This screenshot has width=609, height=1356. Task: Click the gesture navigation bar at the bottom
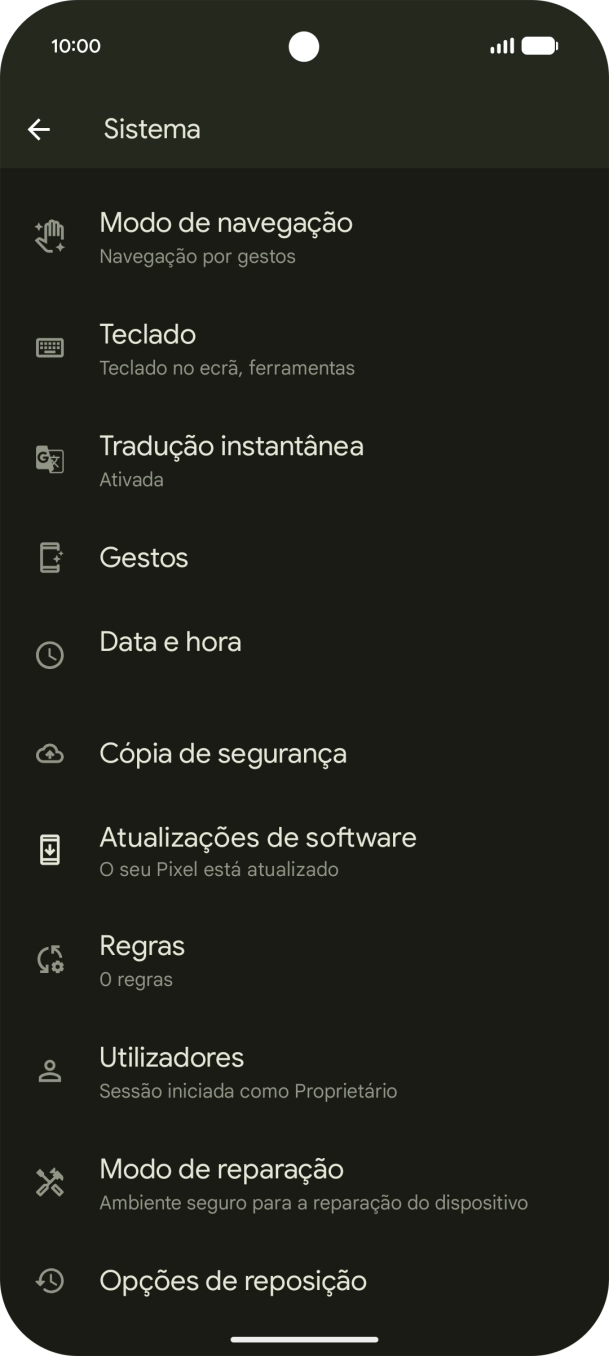coord(304,1340)
